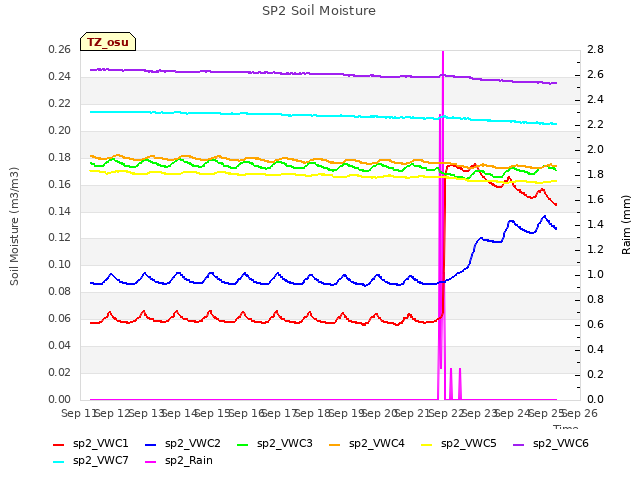Toggle sp2_VWC2 legend entry
The width and height of the screenshot is (640, 480).
[x=183, y=443]
